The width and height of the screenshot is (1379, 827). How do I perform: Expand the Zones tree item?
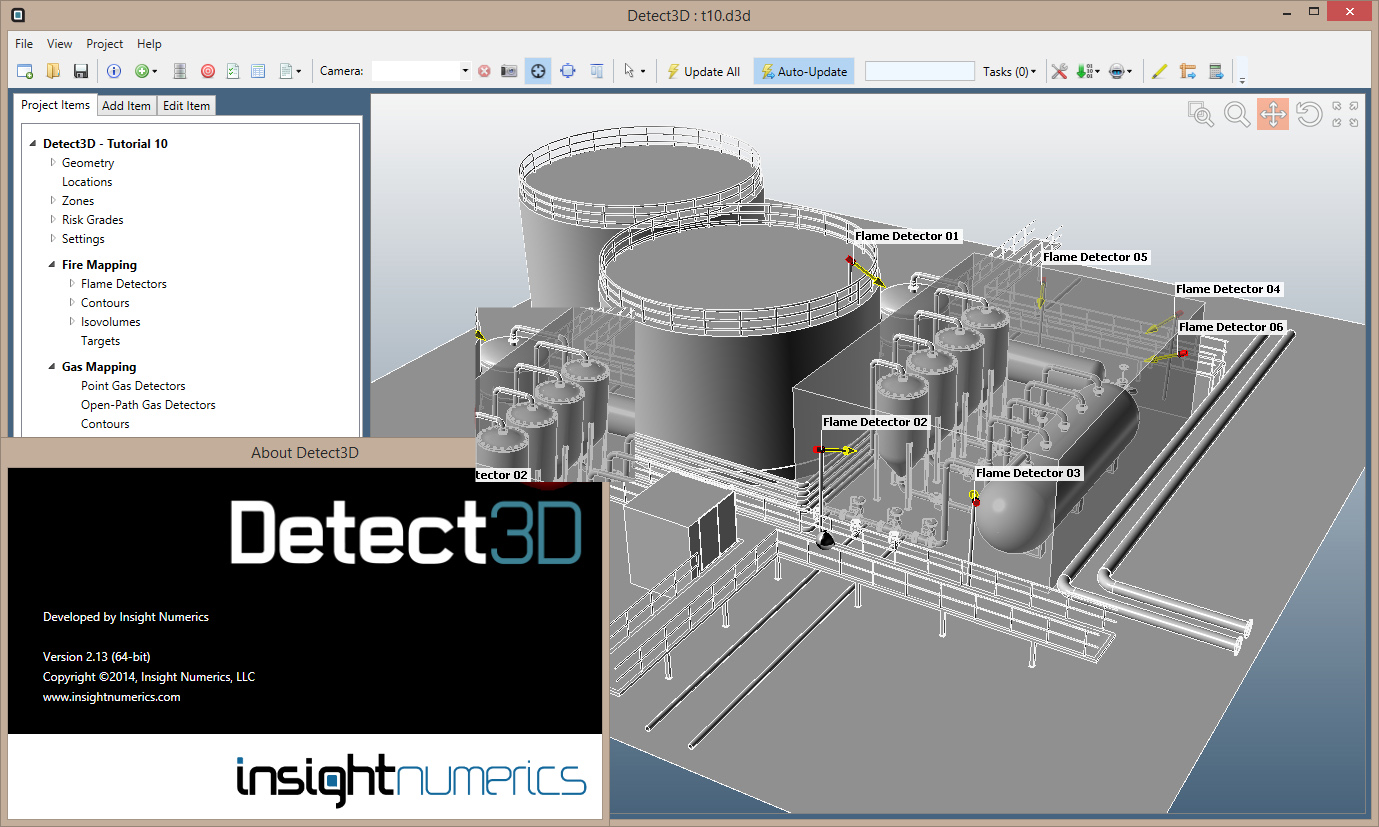coord(51,200)
